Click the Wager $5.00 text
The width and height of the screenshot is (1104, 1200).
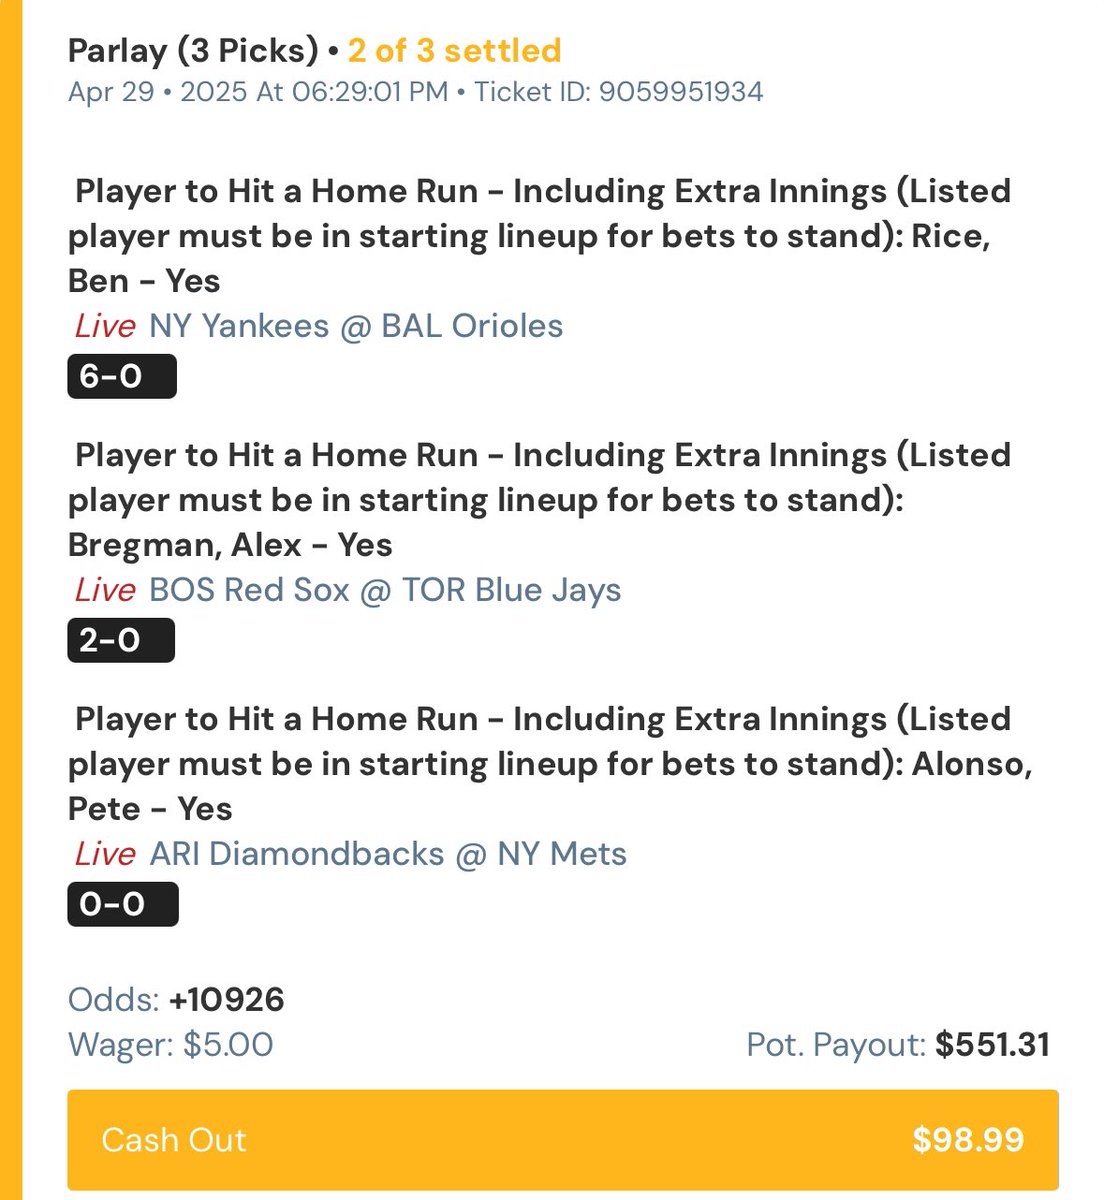(170, 1046)
